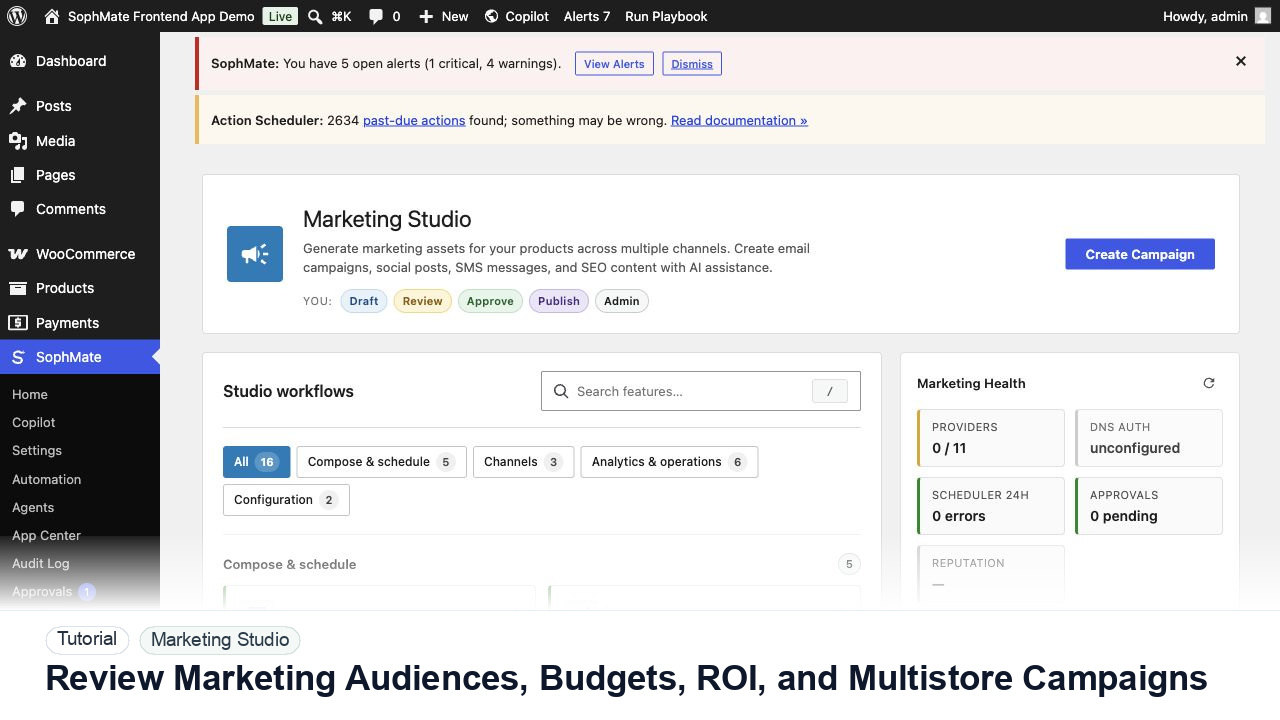Open SophMate Frontend App Demo site menu

(x=161, y=16)
